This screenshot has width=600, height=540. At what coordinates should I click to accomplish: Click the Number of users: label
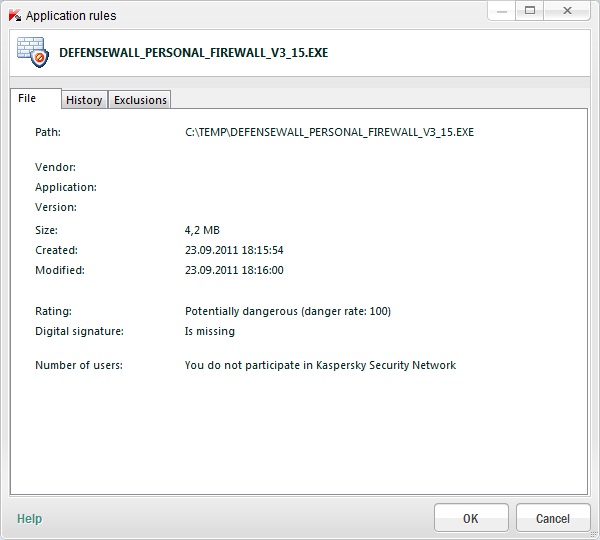tap(79, 365)
